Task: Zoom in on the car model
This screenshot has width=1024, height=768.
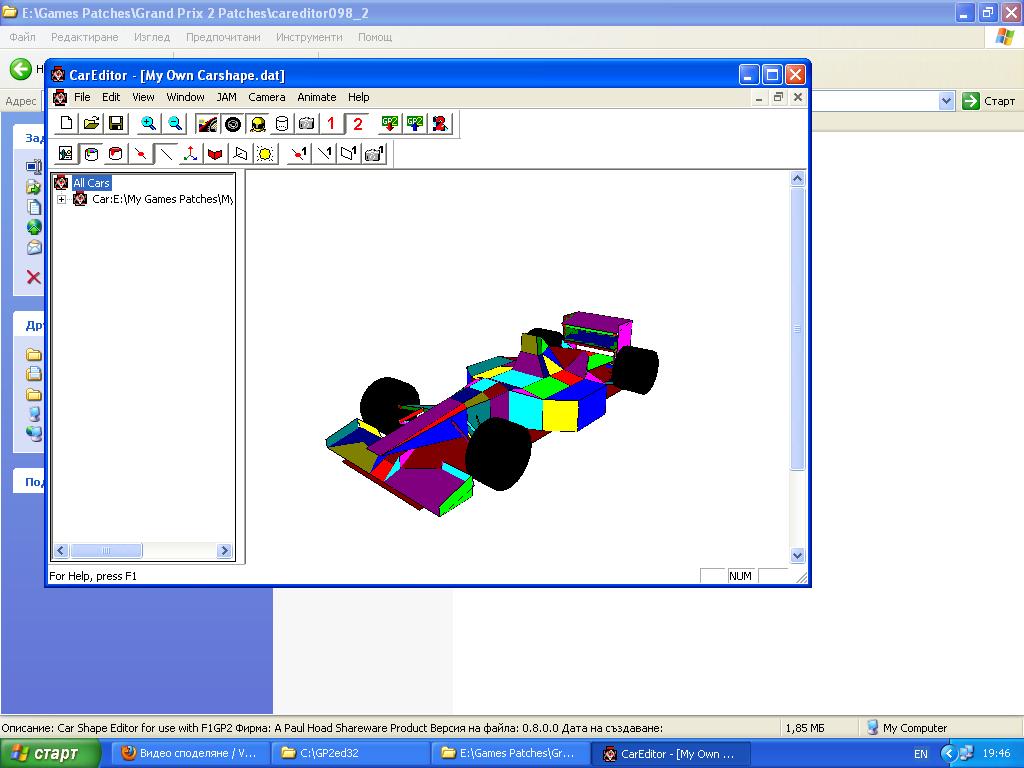Action: [149, 123]
